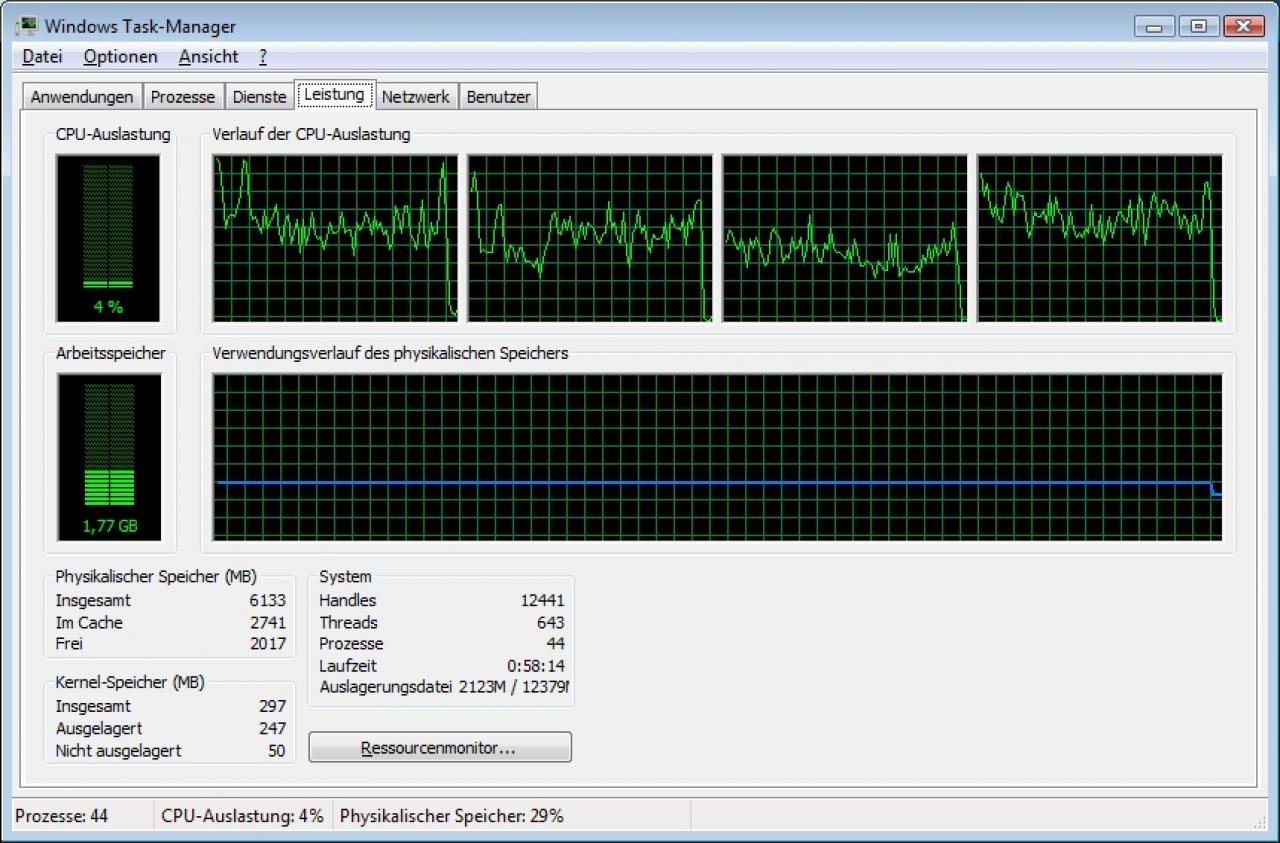Click the window resize grip in status bar

click(x=1258, y=822)
